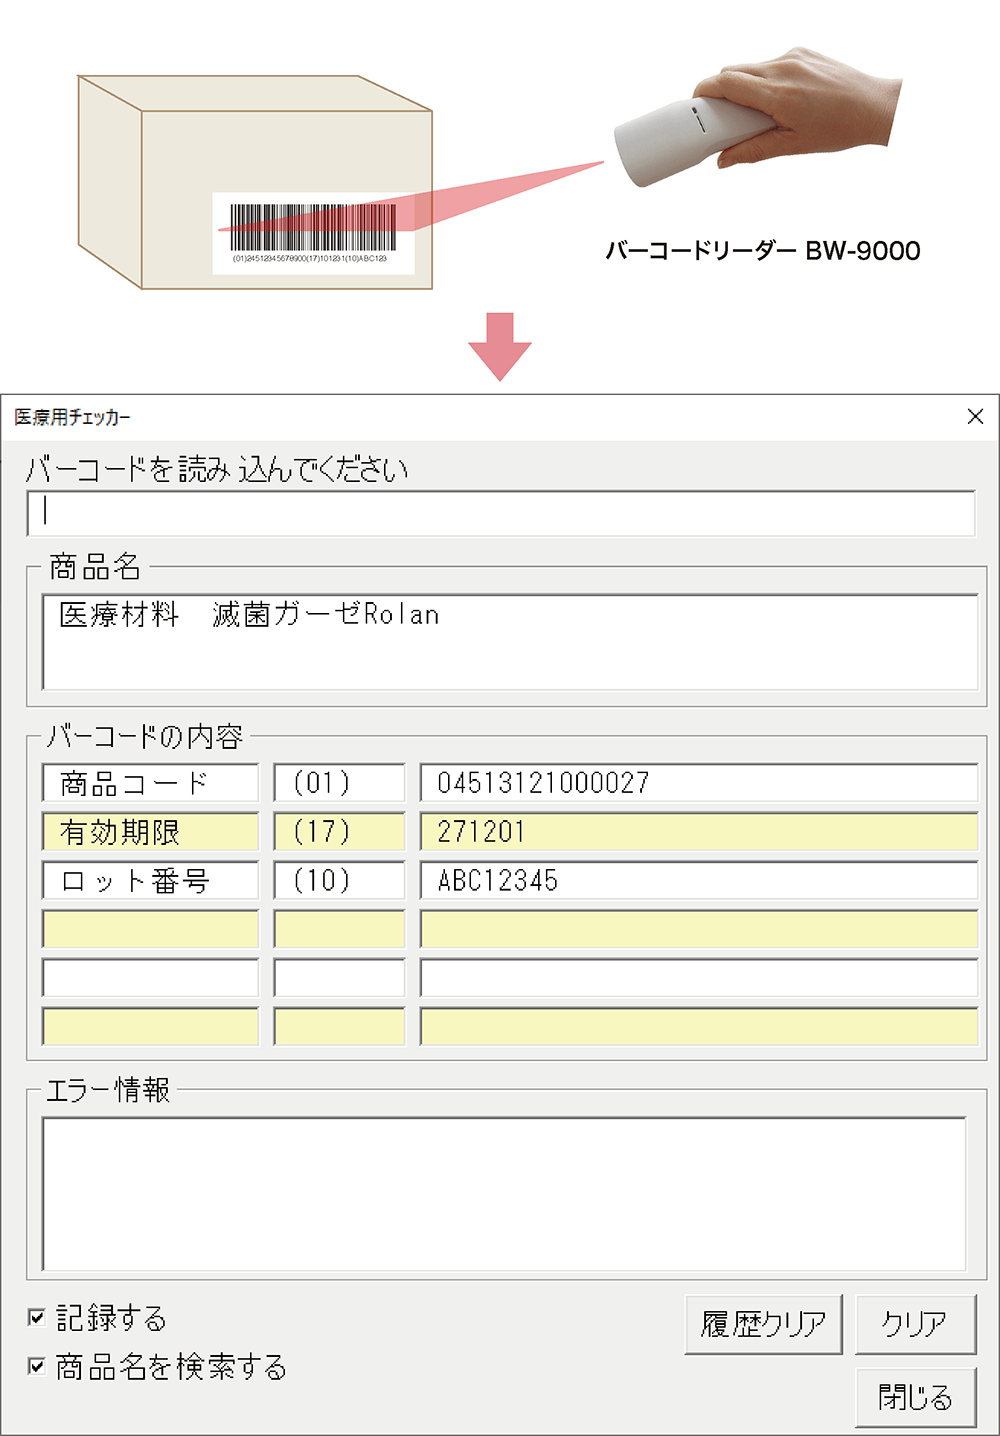This screenshot has height=1436, width=1000.
Task: Toggle the 商品名を検索する checkbox
Action: tap(36, 1368)
